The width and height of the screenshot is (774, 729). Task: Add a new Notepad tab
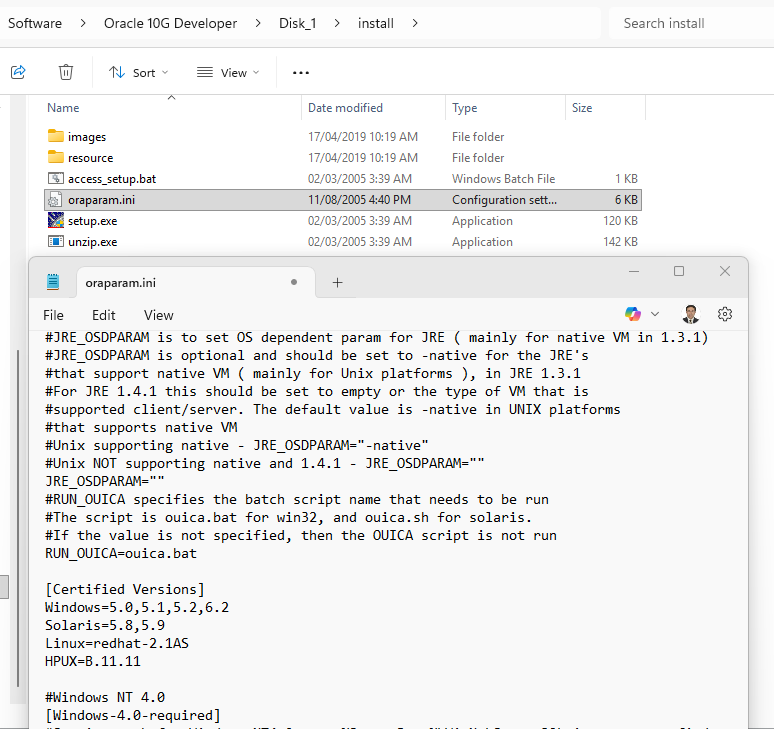point(337,283)
